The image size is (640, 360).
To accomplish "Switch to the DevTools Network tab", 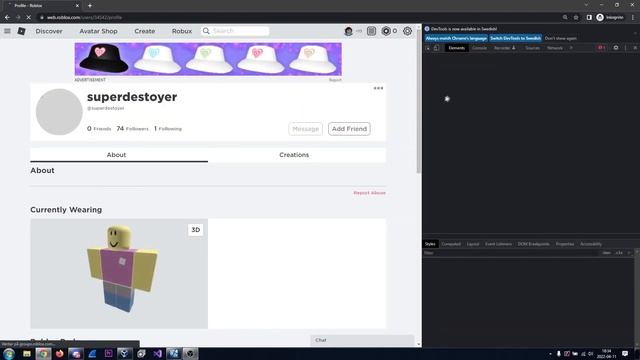I will tap(555, 48).
